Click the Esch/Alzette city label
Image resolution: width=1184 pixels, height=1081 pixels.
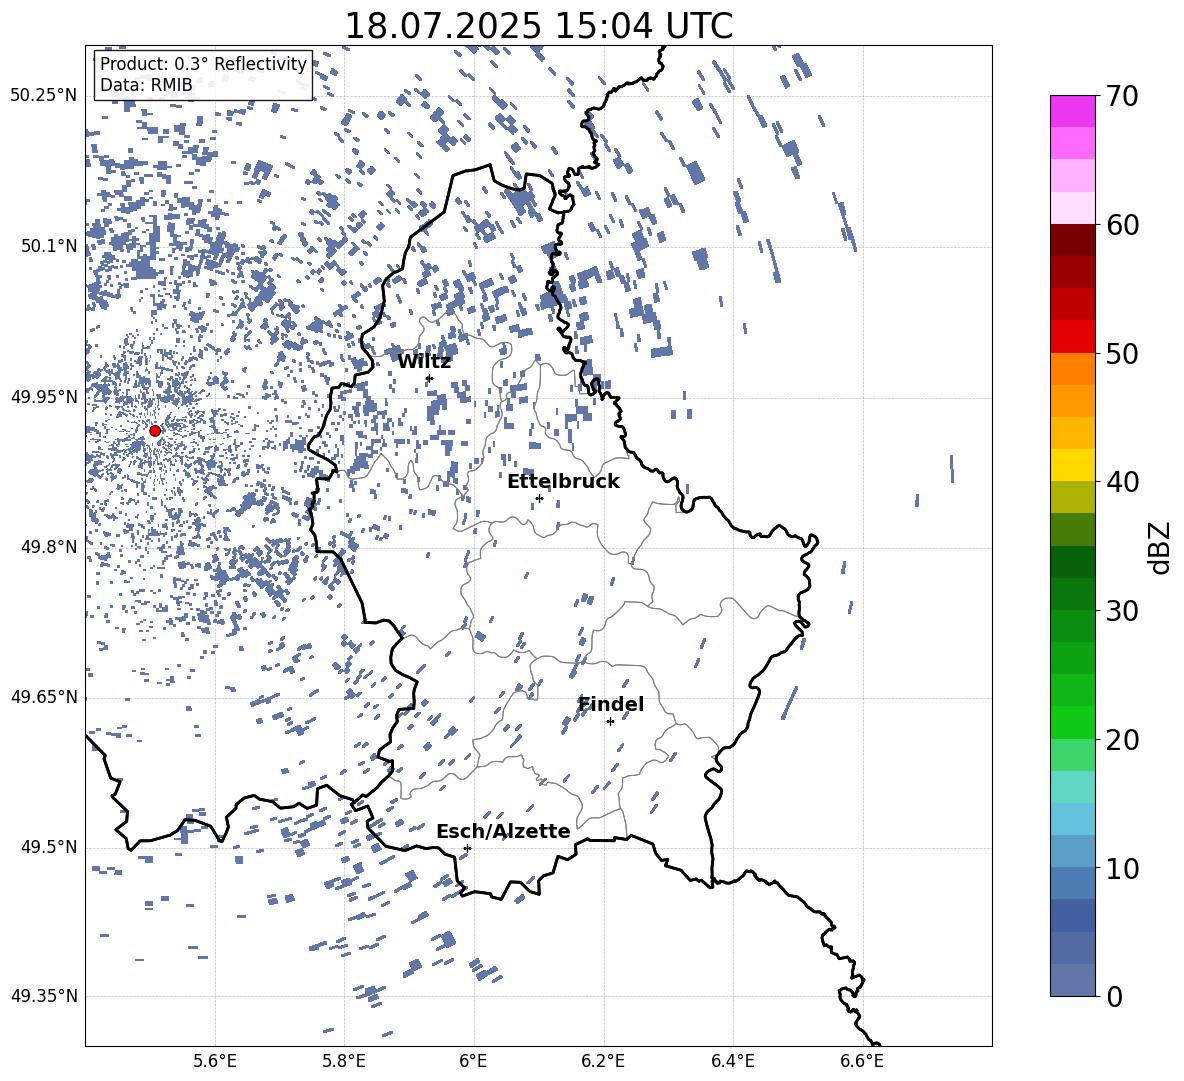point(503,831)
